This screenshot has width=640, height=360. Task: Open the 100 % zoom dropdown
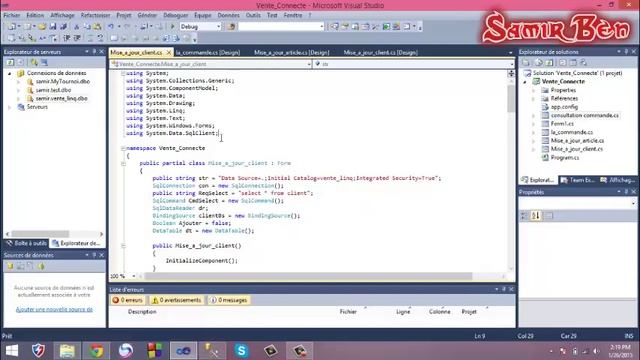(x=133, y=276)
